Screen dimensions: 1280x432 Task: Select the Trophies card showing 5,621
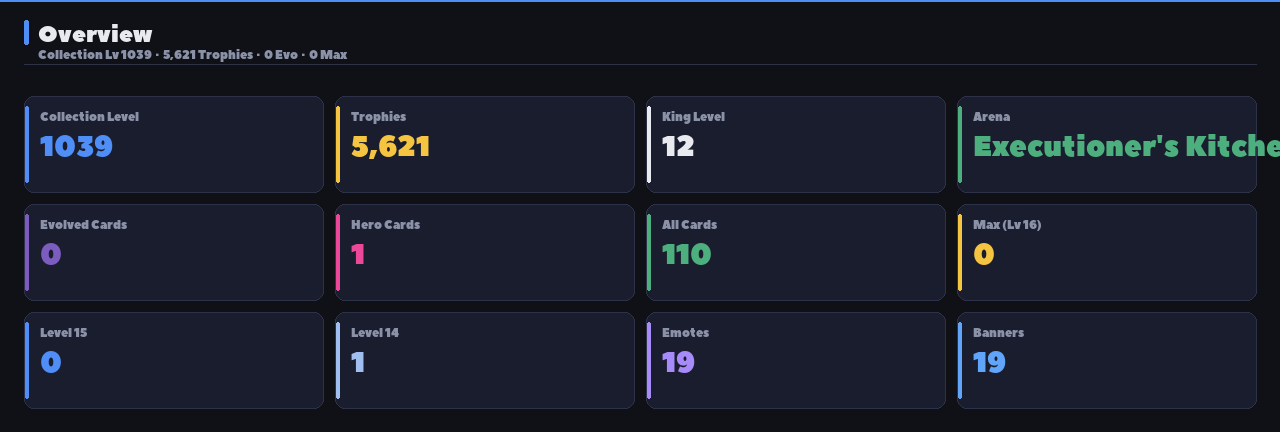click(485, 144)
